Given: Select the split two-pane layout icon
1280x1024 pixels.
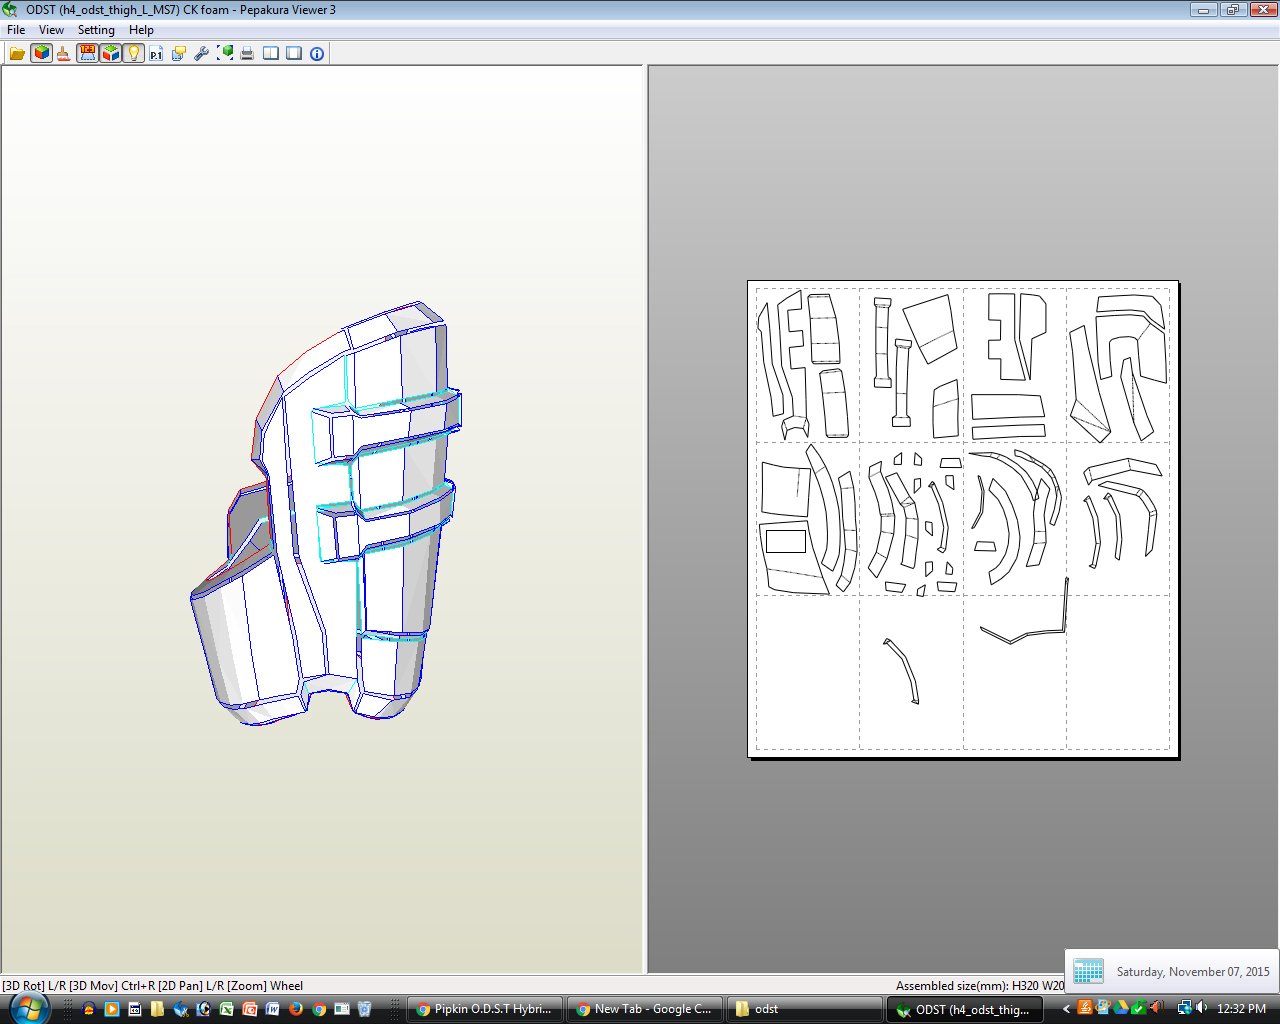Looking at the screenshot, I should pyautogui.click(x=271, y=53).
